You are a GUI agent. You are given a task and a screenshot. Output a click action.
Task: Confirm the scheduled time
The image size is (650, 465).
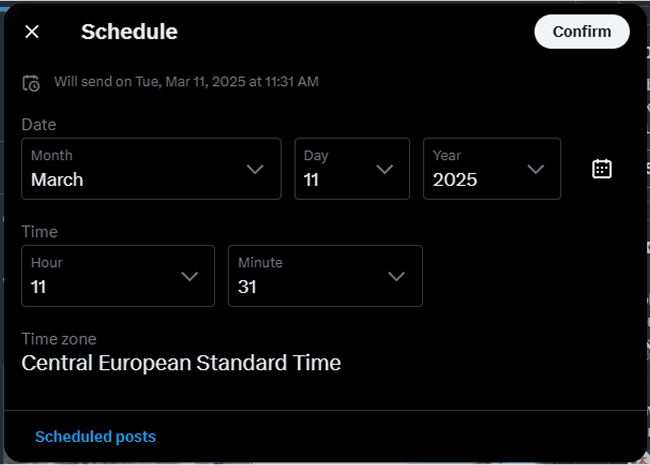pos(582,31)
